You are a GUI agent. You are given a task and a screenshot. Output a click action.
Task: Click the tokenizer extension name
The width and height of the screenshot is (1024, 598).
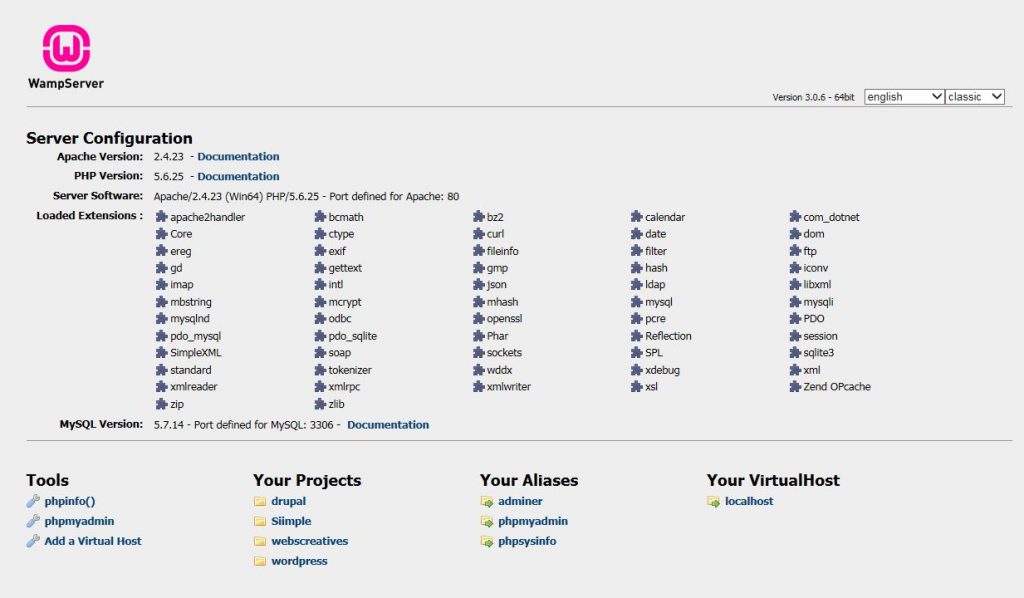(x=349, y=370)
